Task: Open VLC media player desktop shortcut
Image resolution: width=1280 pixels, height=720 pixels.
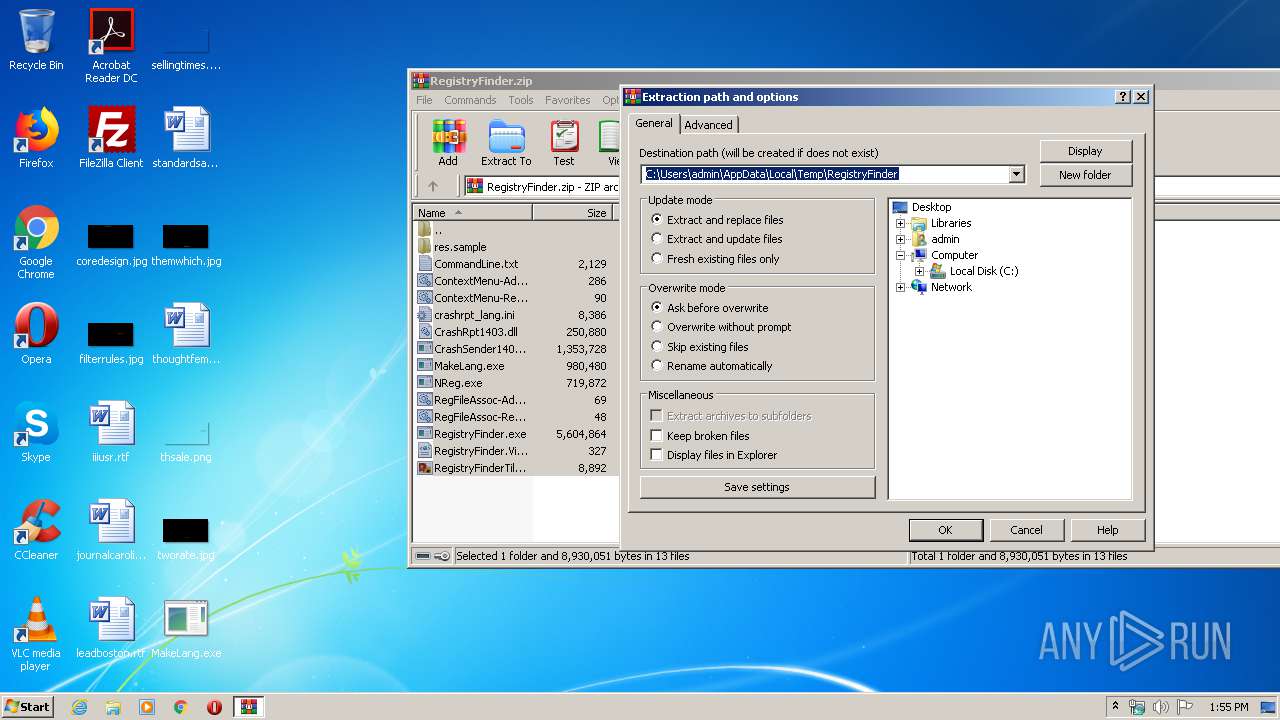Action: coord(36,634)
